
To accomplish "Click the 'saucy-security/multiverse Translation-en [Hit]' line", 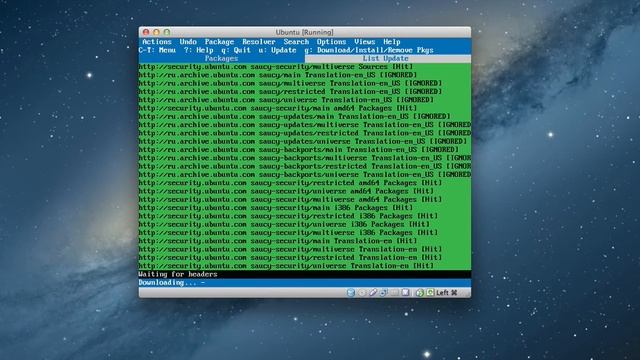I will pyautogui.click(x=290, y=249).
